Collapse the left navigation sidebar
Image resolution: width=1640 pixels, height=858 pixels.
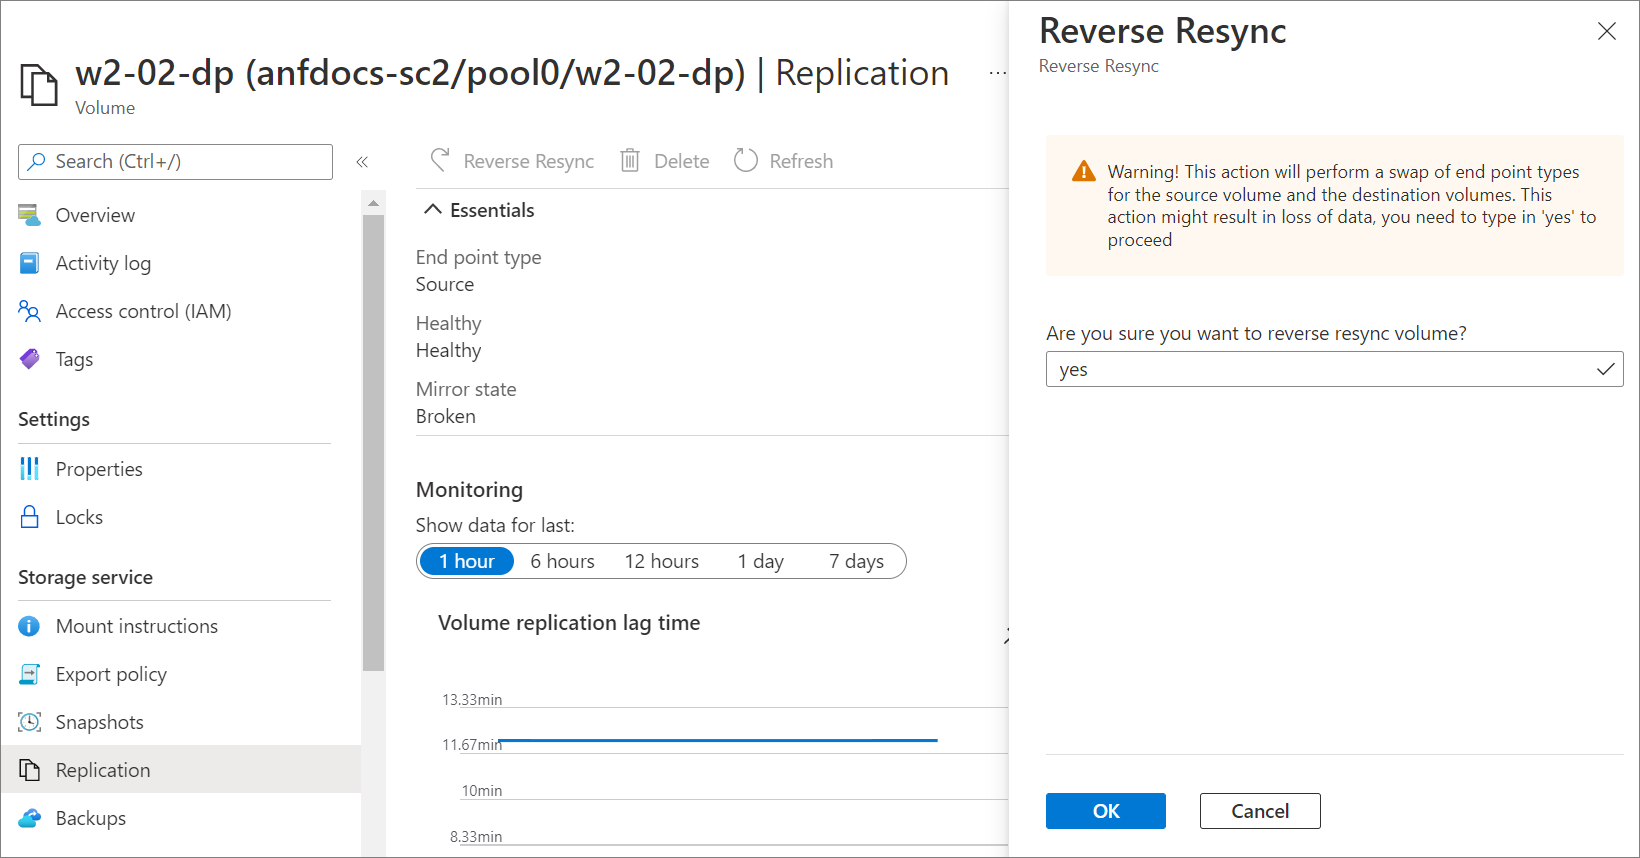362,162
